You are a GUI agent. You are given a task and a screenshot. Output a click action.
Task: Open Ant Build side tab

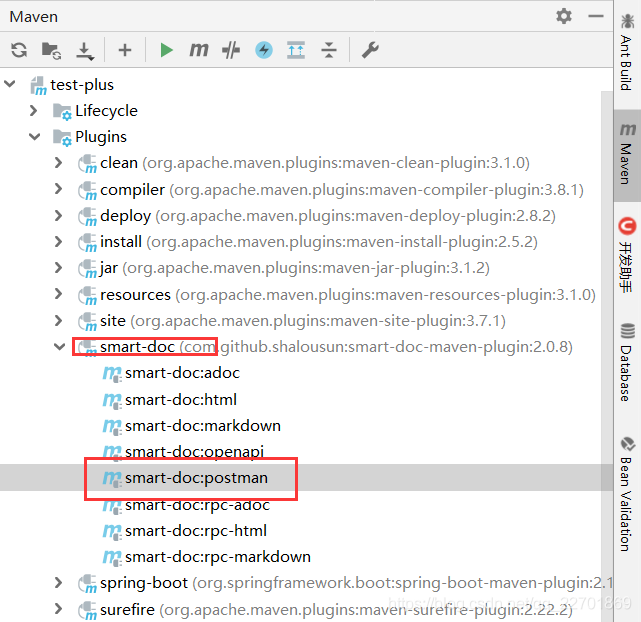point(627,52)
